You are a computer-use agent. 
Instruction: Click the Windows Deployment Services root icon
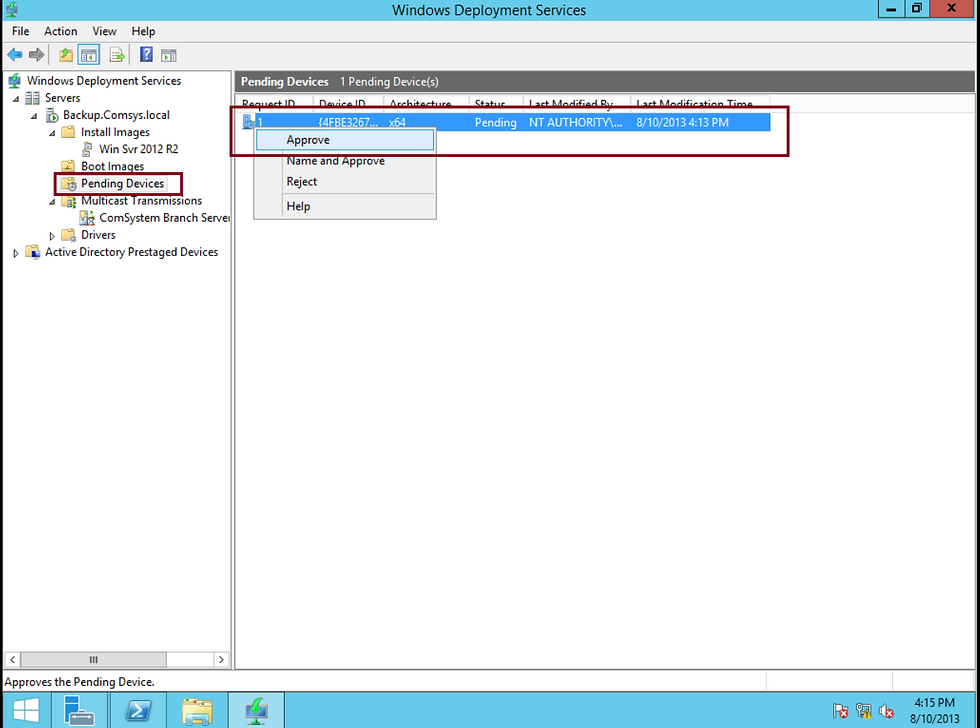[x=14, y=81]
